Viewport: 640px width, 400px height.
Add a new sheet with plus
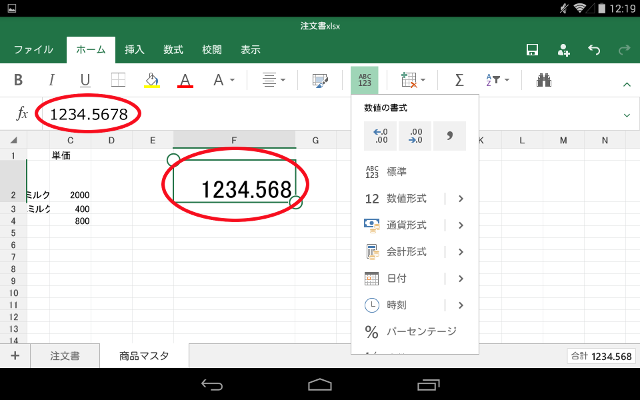pyautogui.click(x=15, y=356)
